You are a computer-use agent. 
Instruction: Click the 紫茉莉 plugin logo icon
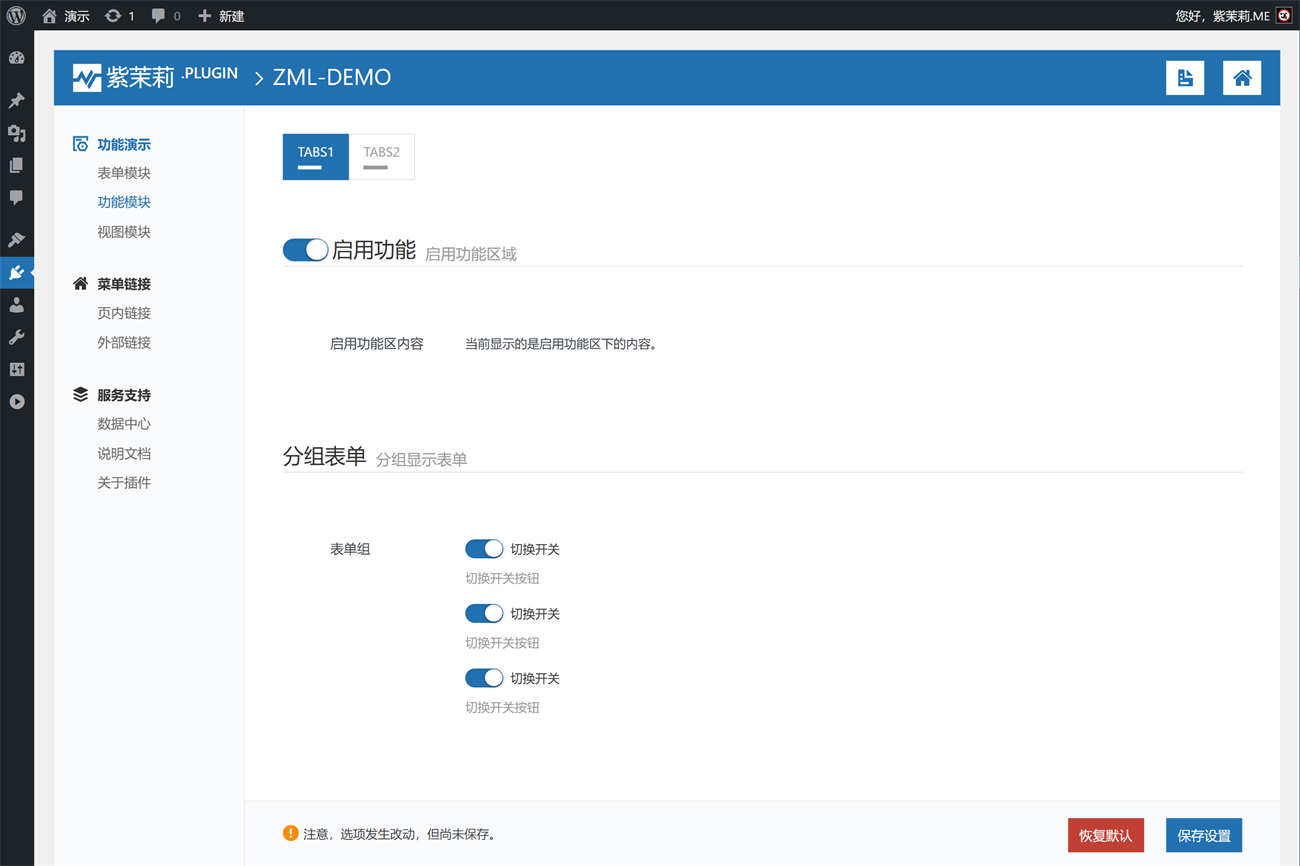[x=87, y=78]
